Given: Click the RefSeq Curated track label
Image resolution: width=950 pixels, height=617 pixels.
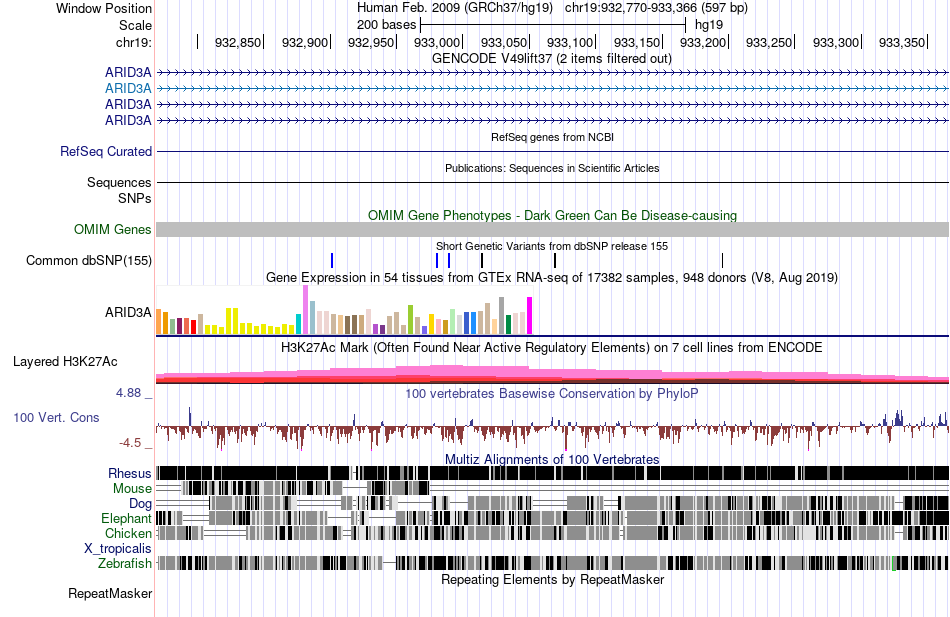Looking at the screenshot, I should [x=105, y=152].
